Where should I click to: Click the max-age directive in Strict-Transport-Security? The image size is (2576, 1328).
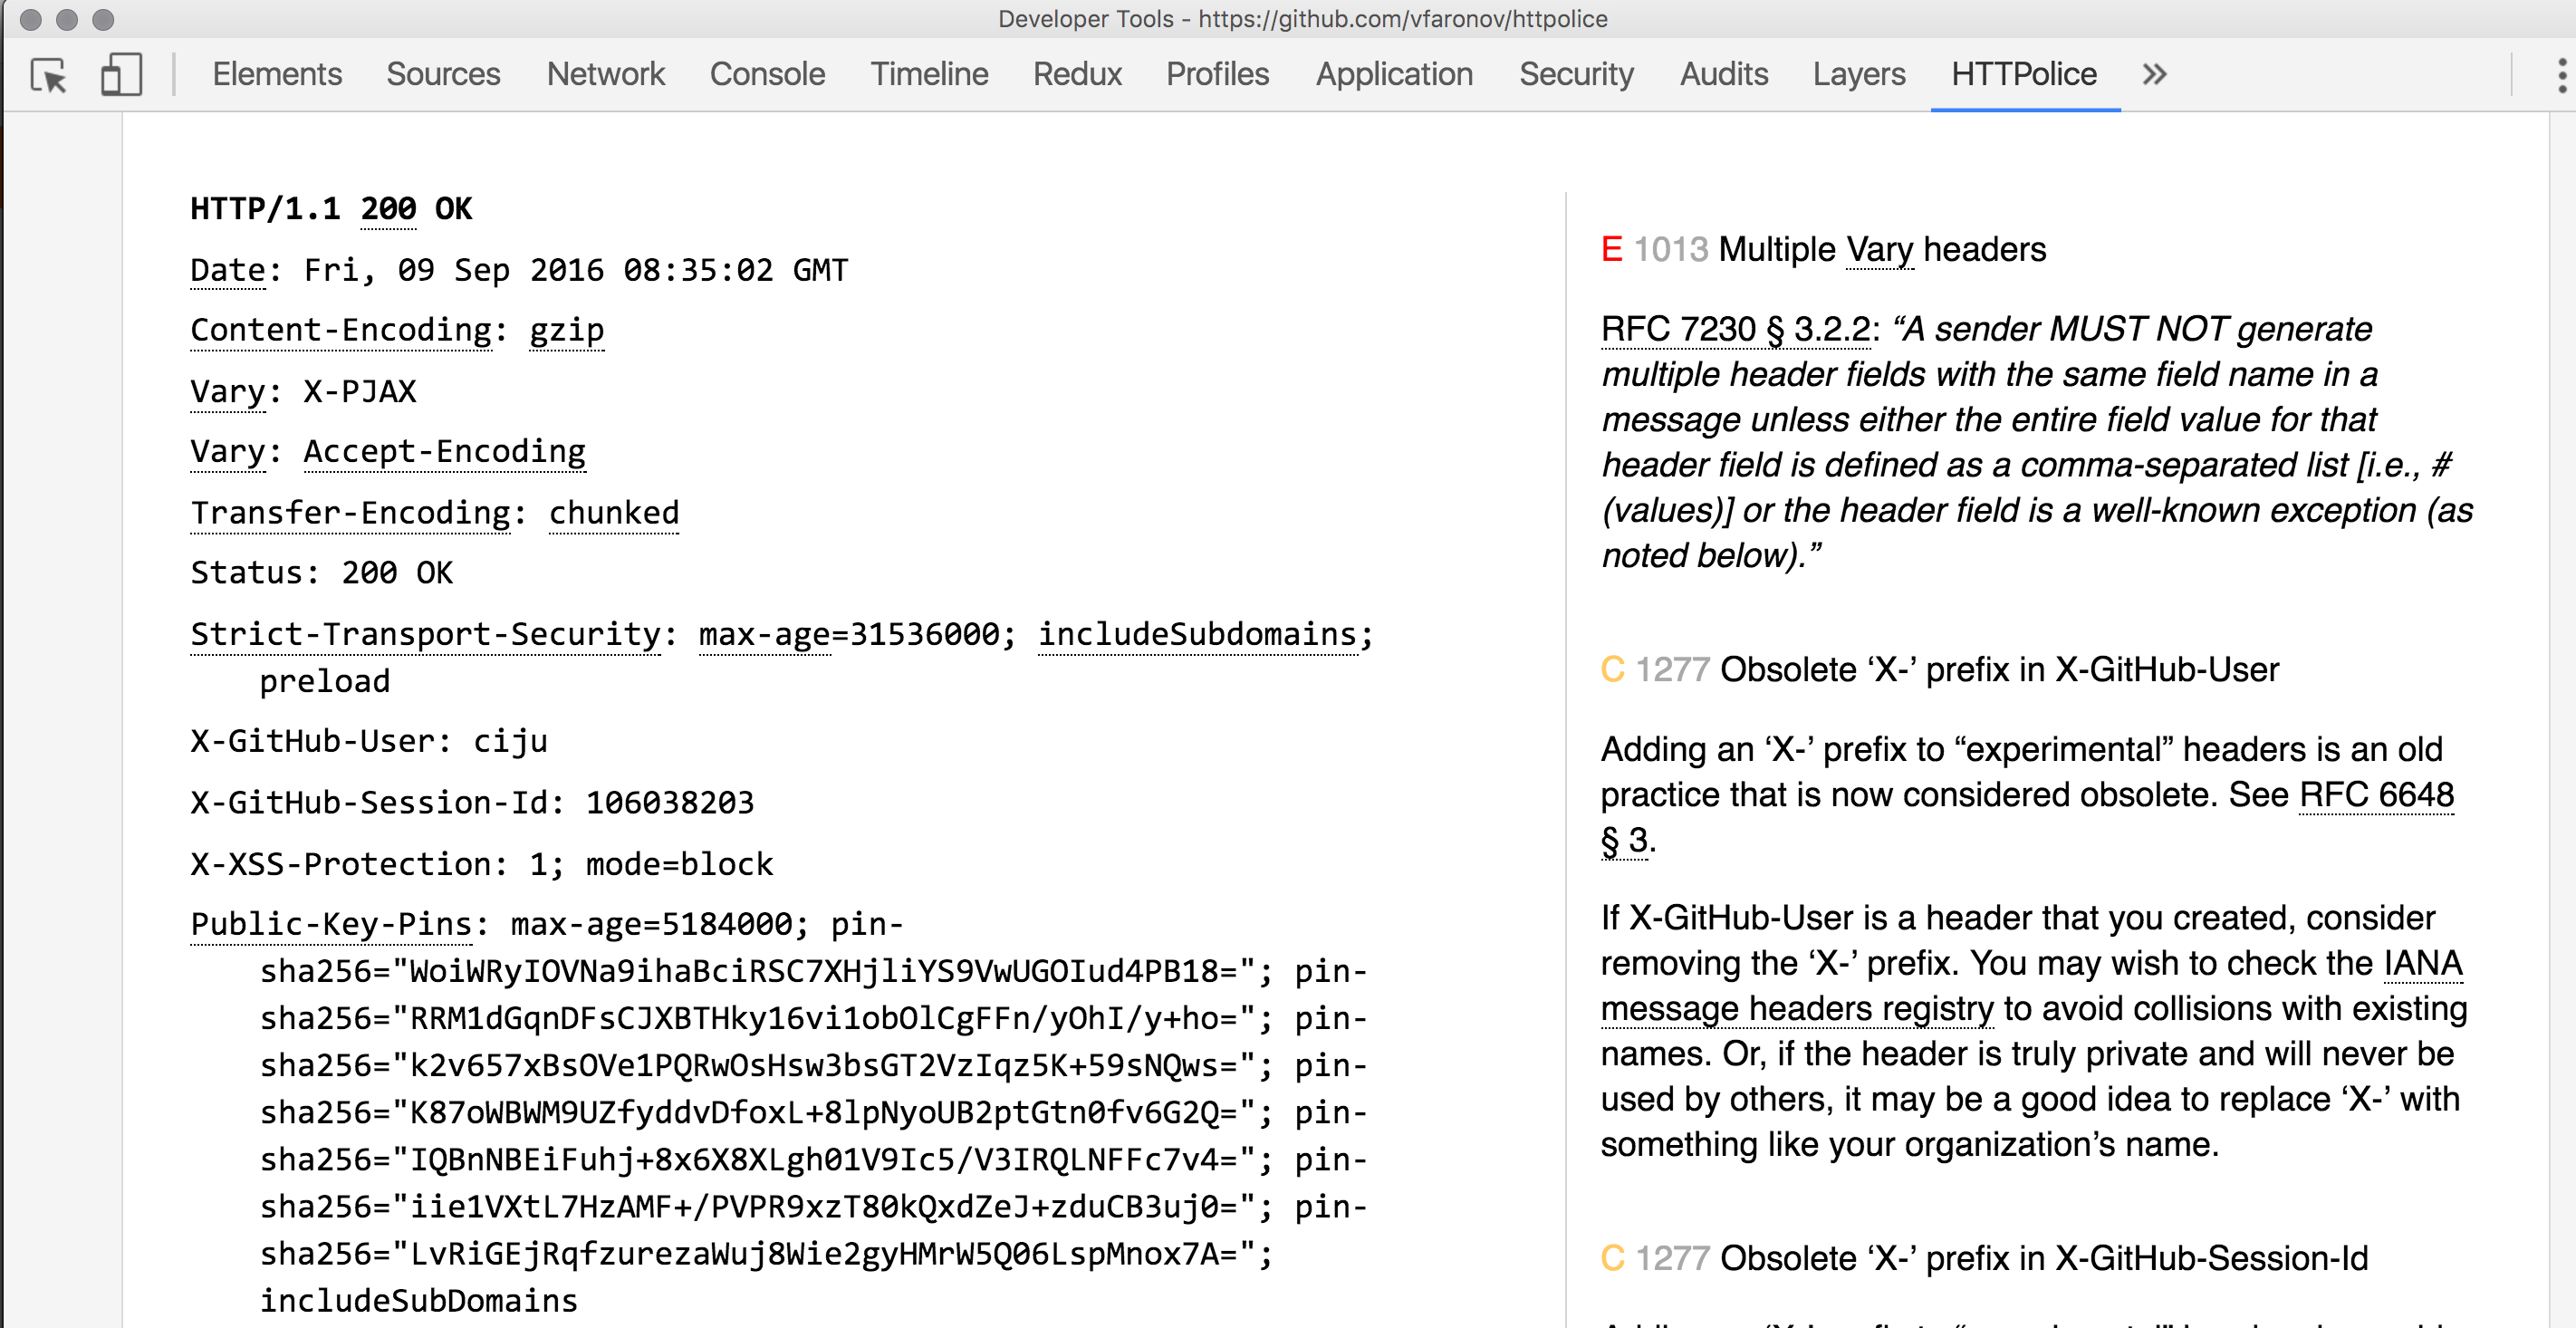pos(765,635)
